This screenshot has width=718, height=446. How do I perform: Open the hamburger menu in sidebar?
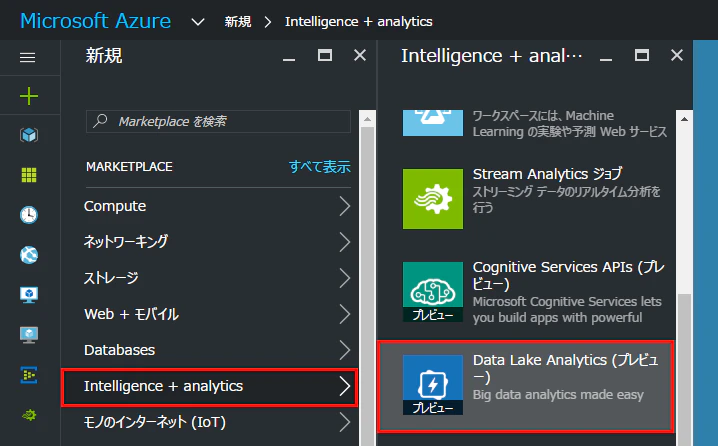pyautogui.click(x=27, y=57)
